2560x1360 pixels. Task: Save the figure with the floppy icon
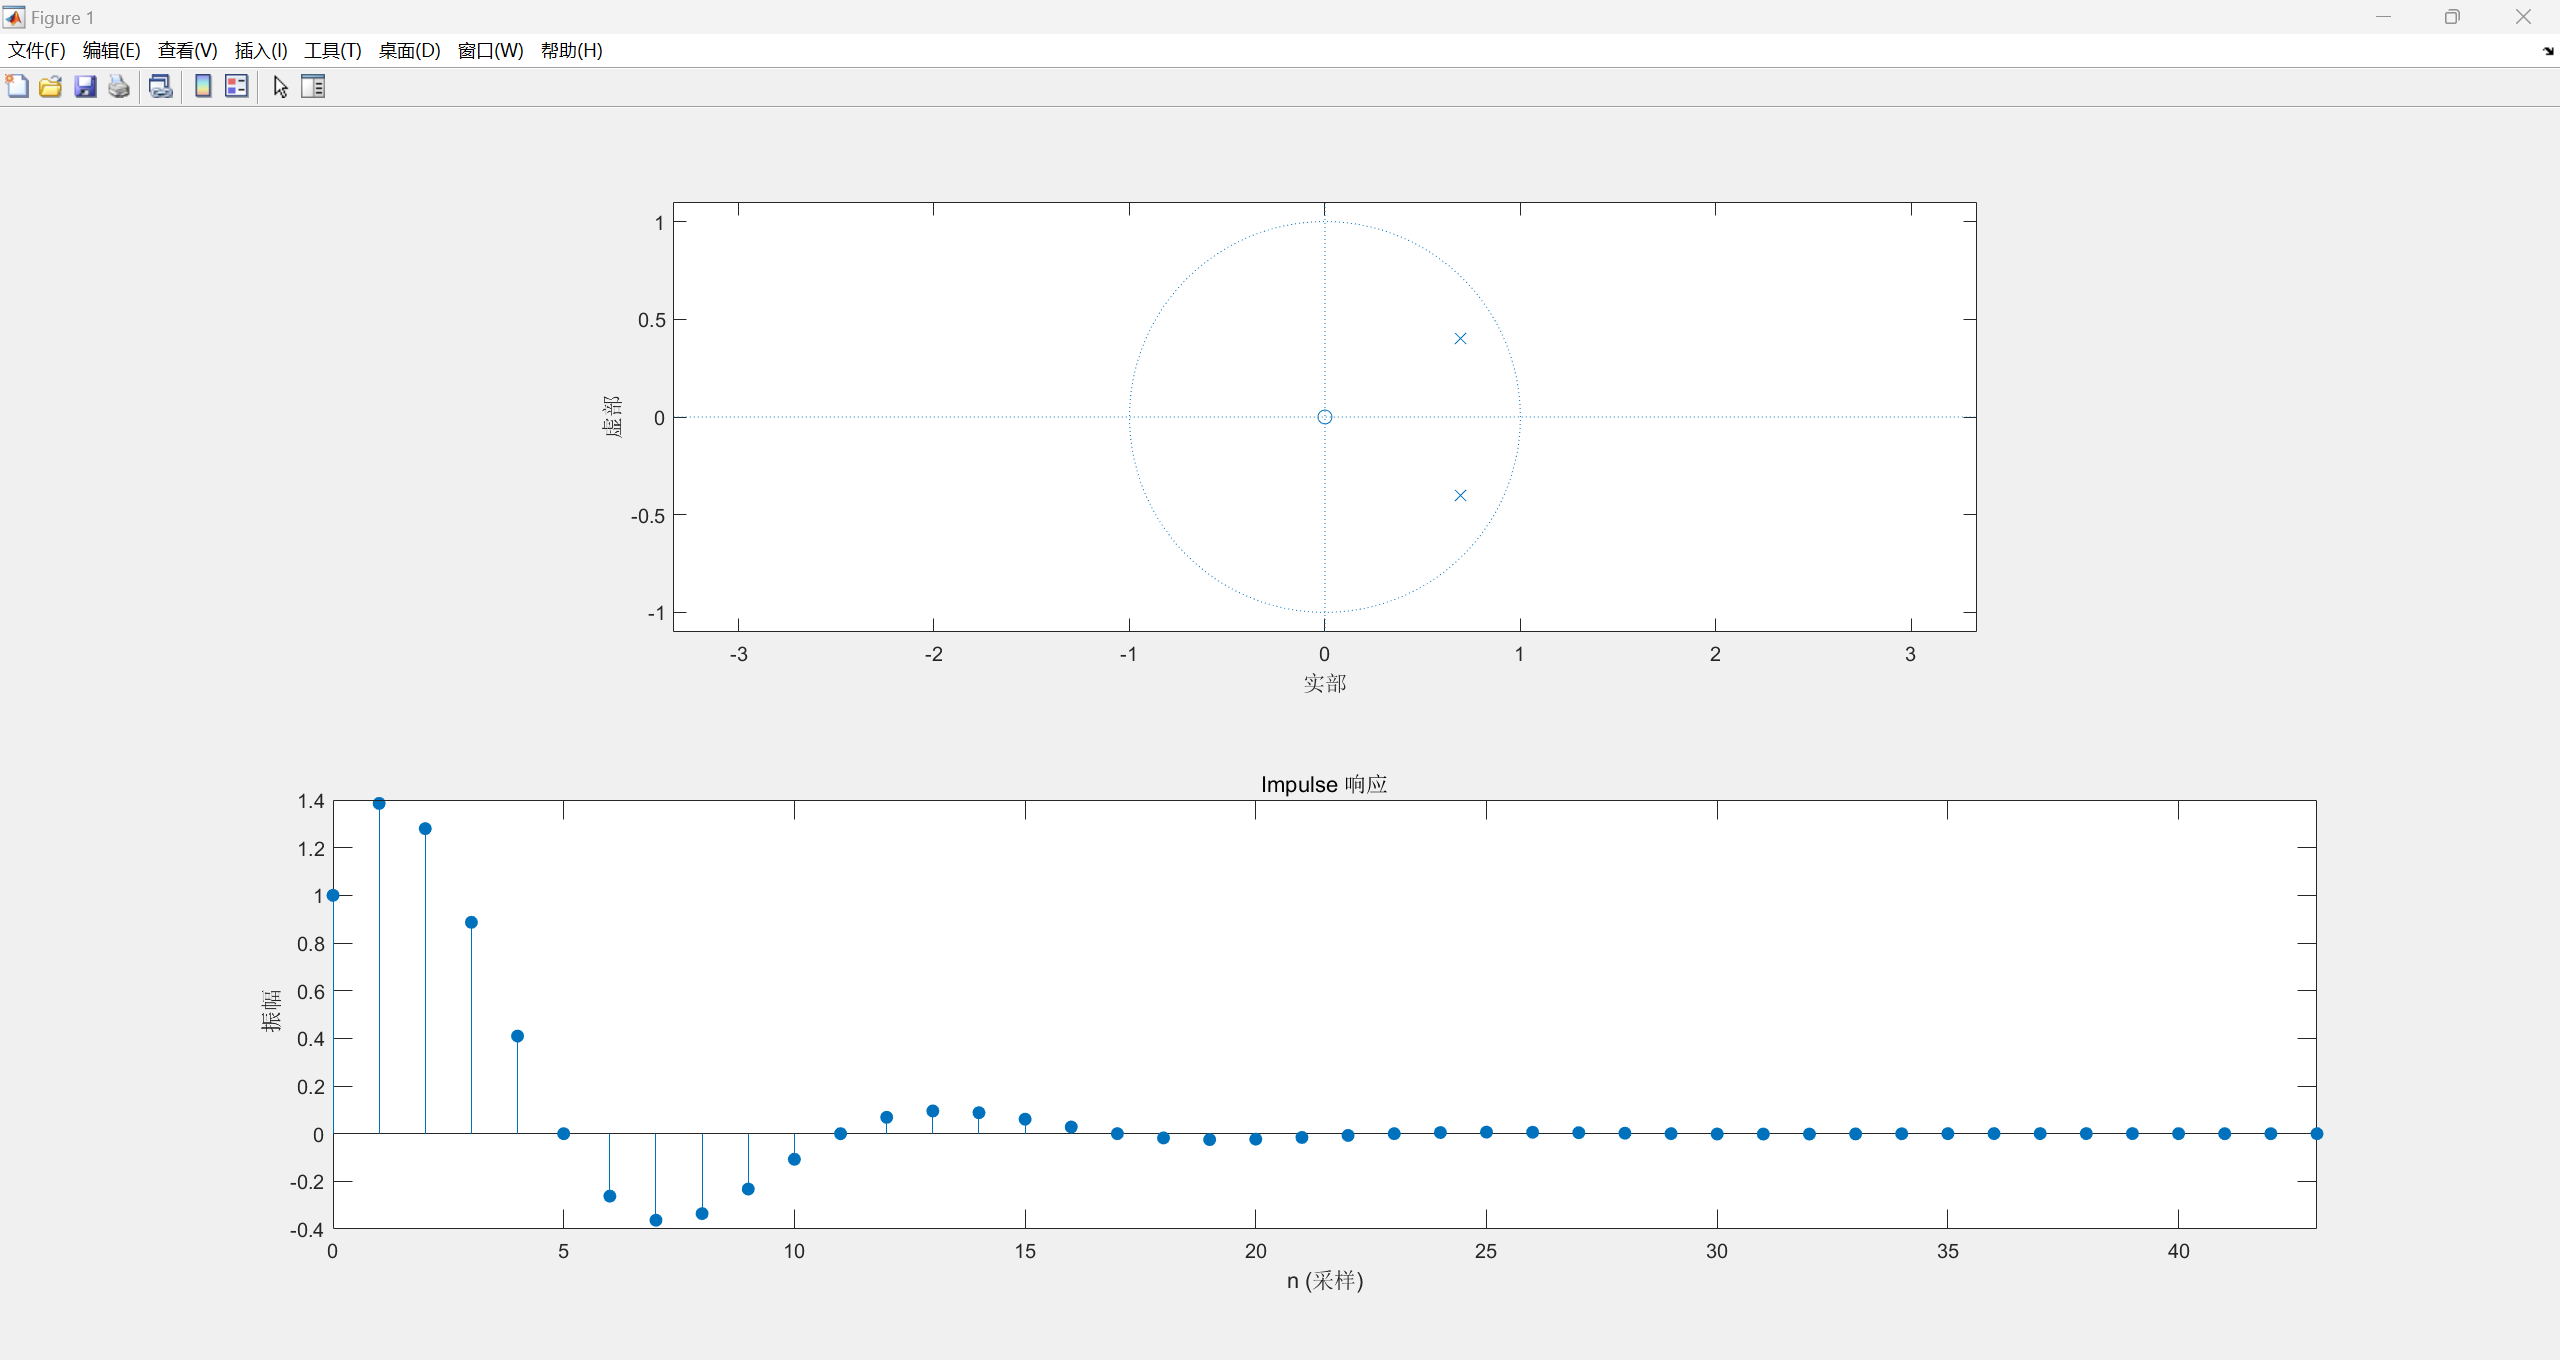pyautogui.click(x=85, y=87)
